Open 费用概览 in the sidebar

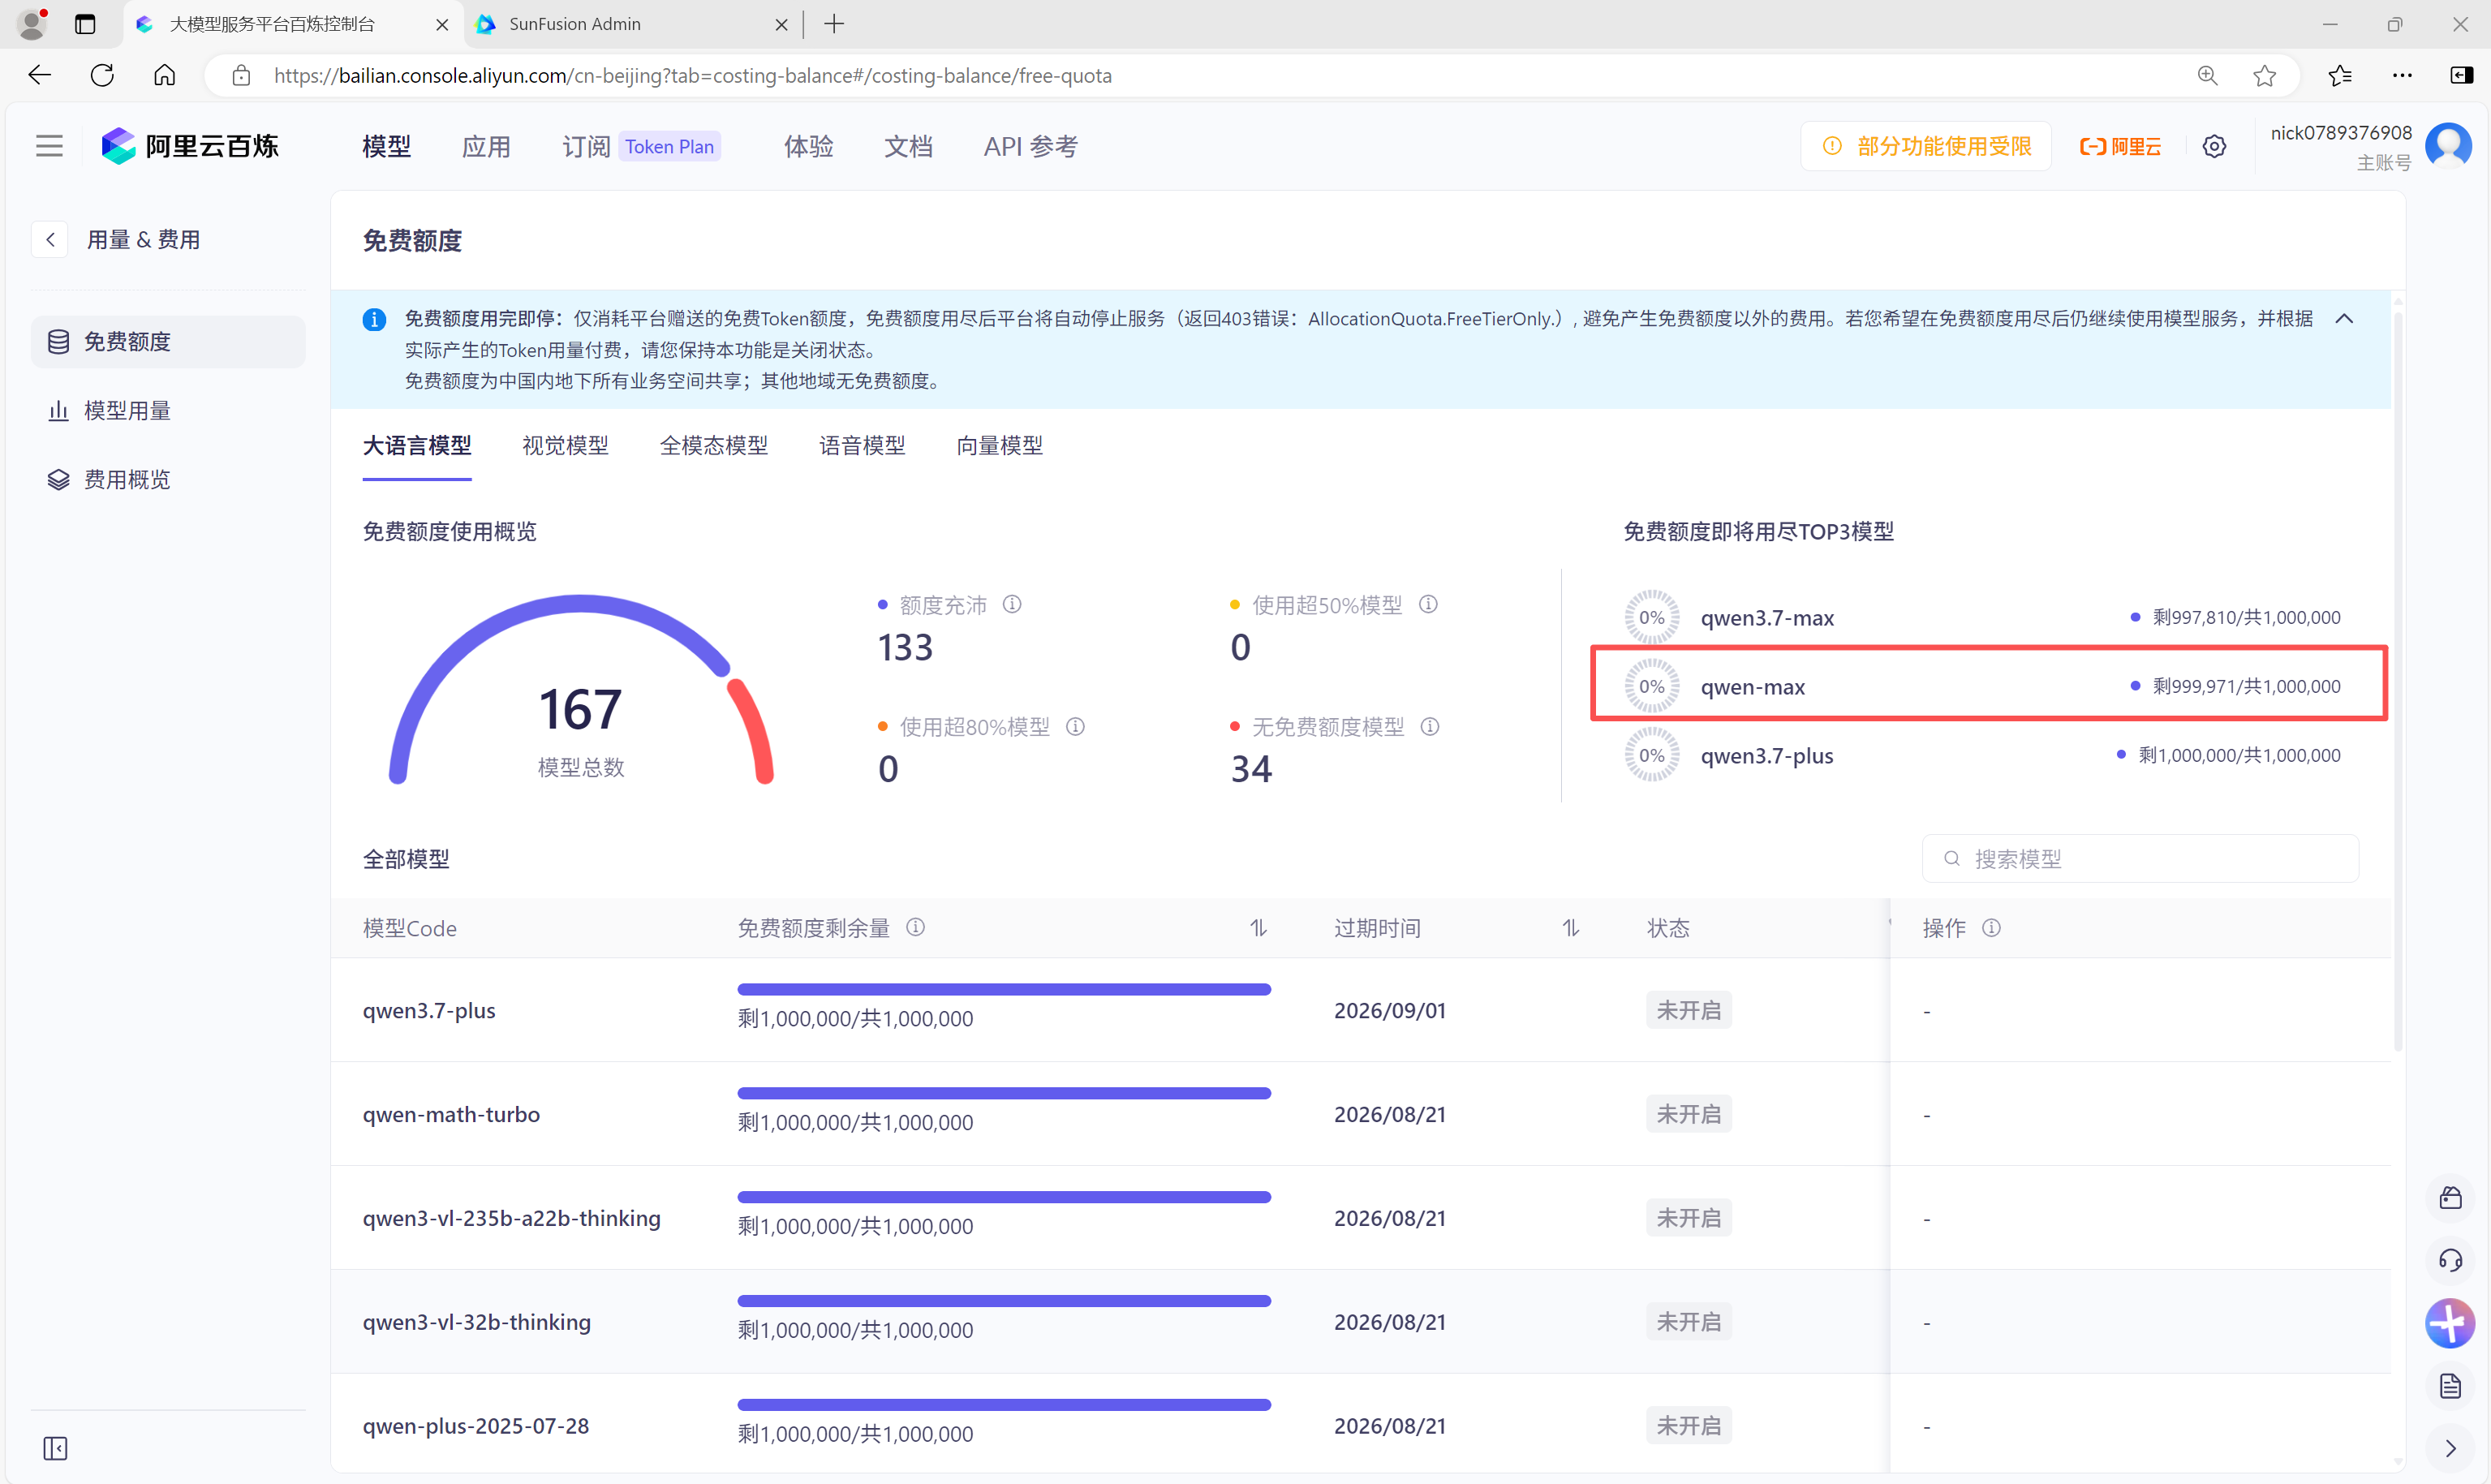(168, 480)
